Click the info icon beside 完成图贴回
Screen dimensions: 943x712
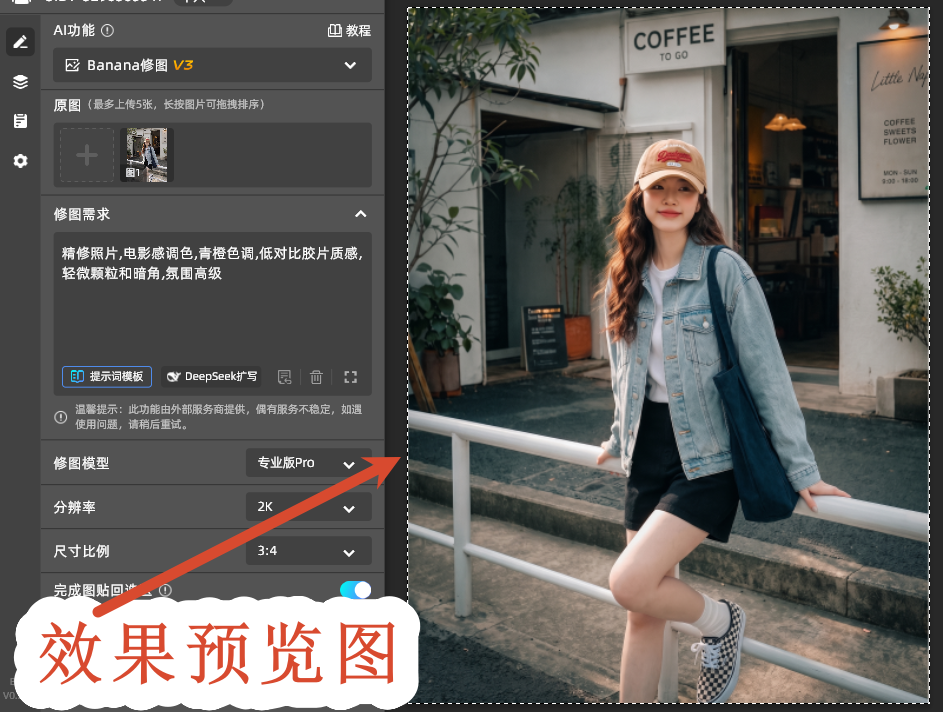coord(165,591)
